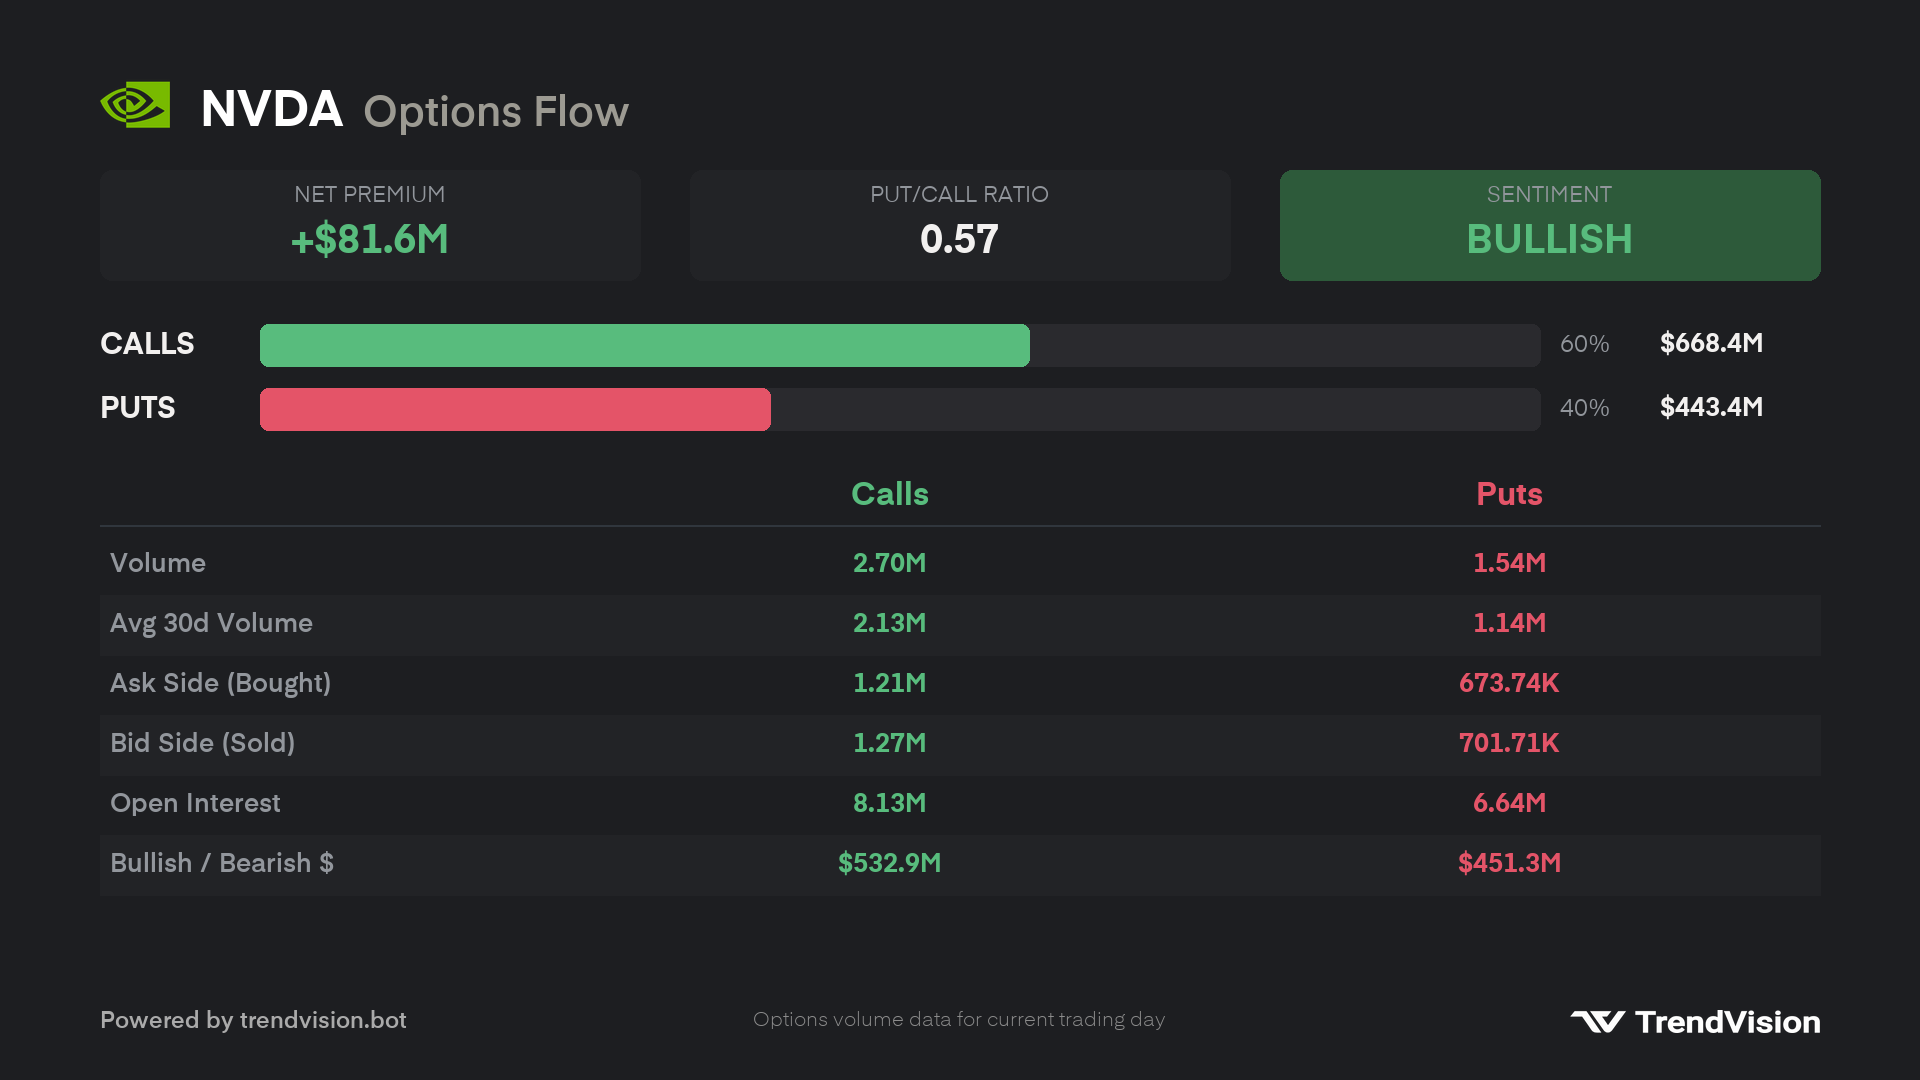Click the green Calls progress bar
The width and height of the screenshot is (1920, 1080).
pyautogui.click(x=645, y=345)
